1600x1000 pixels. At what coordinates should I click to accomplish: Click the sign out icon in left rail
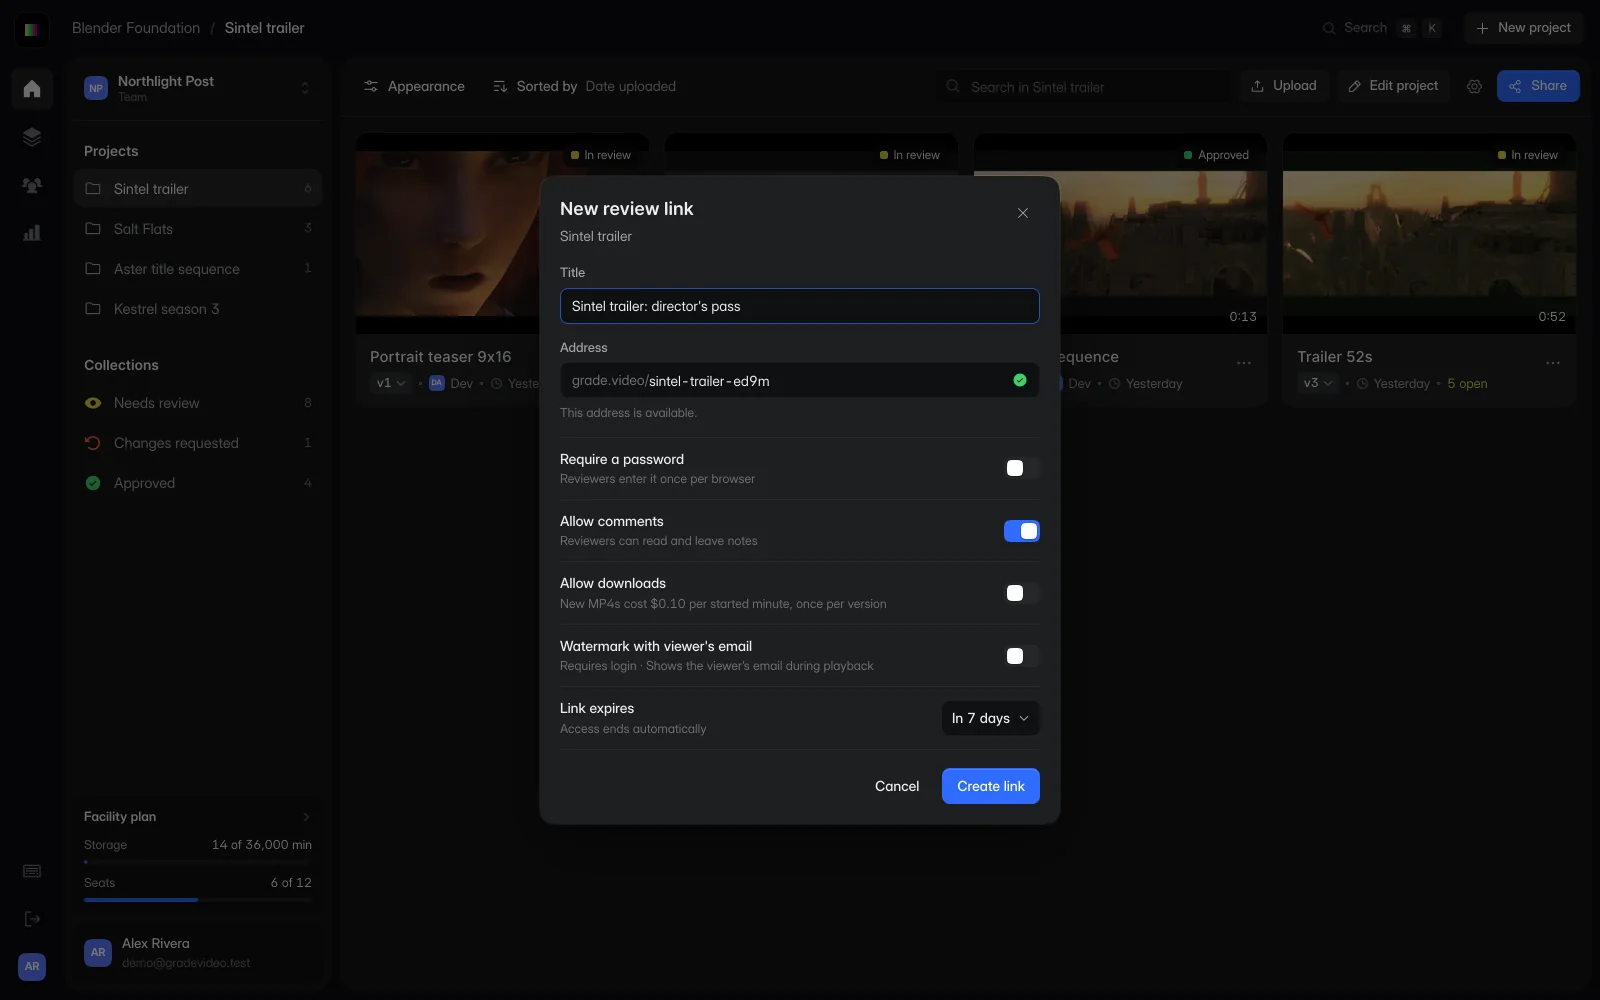[32, 919]
